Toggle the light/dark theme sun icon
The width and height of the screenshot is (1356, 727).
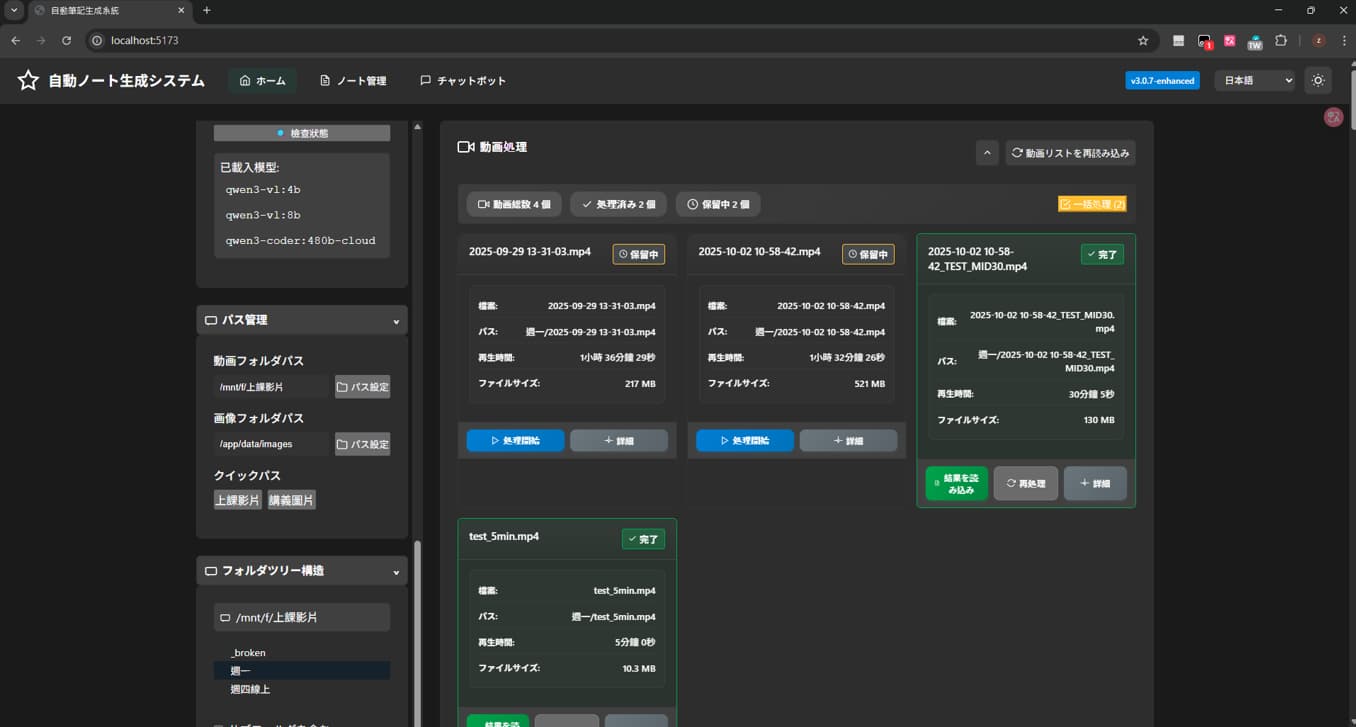(1318, 81)
